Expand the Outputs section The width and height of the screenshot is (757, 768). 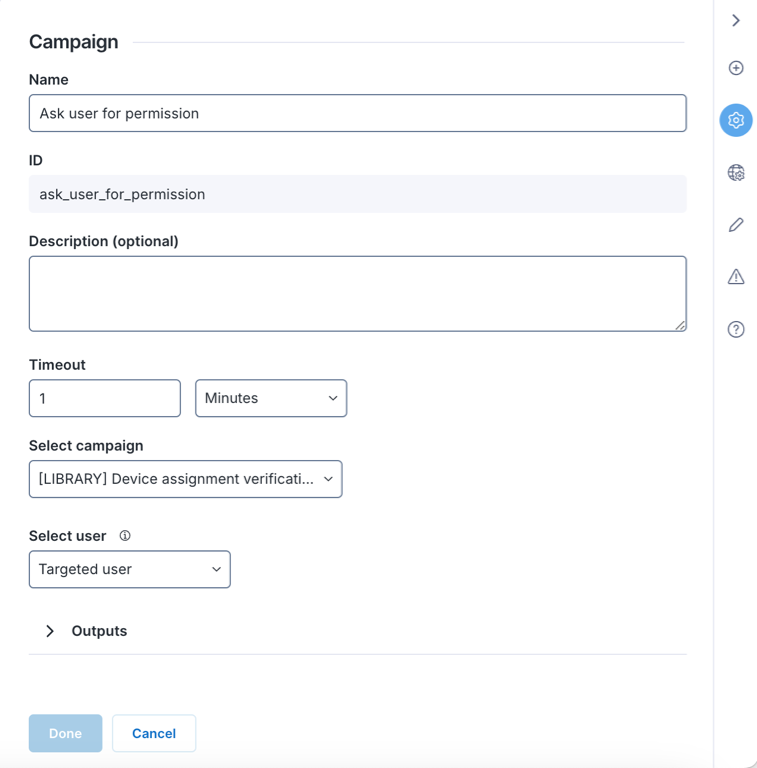tap(50, 631)
